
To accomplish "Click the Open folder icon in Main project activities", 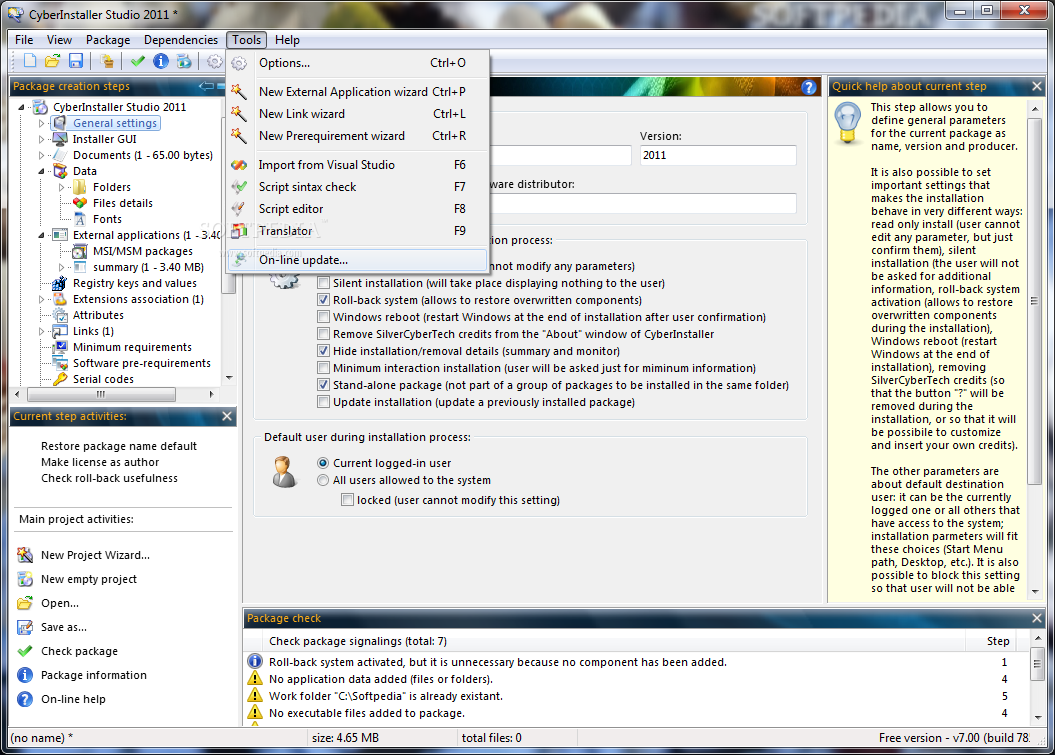I will tap(25, 603).
